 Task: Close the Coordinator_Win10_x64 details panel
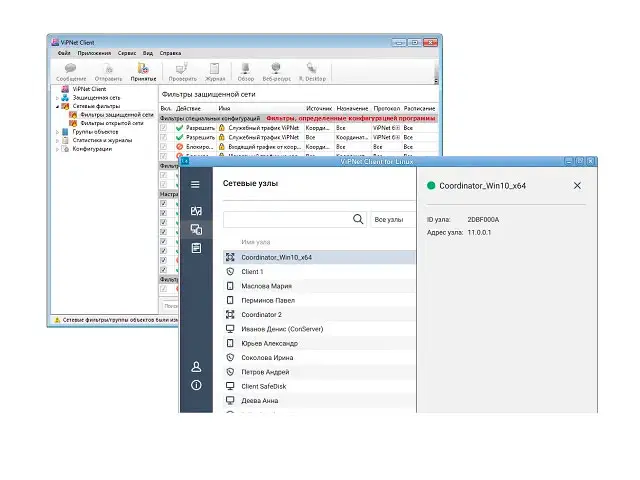pos(577,185)
